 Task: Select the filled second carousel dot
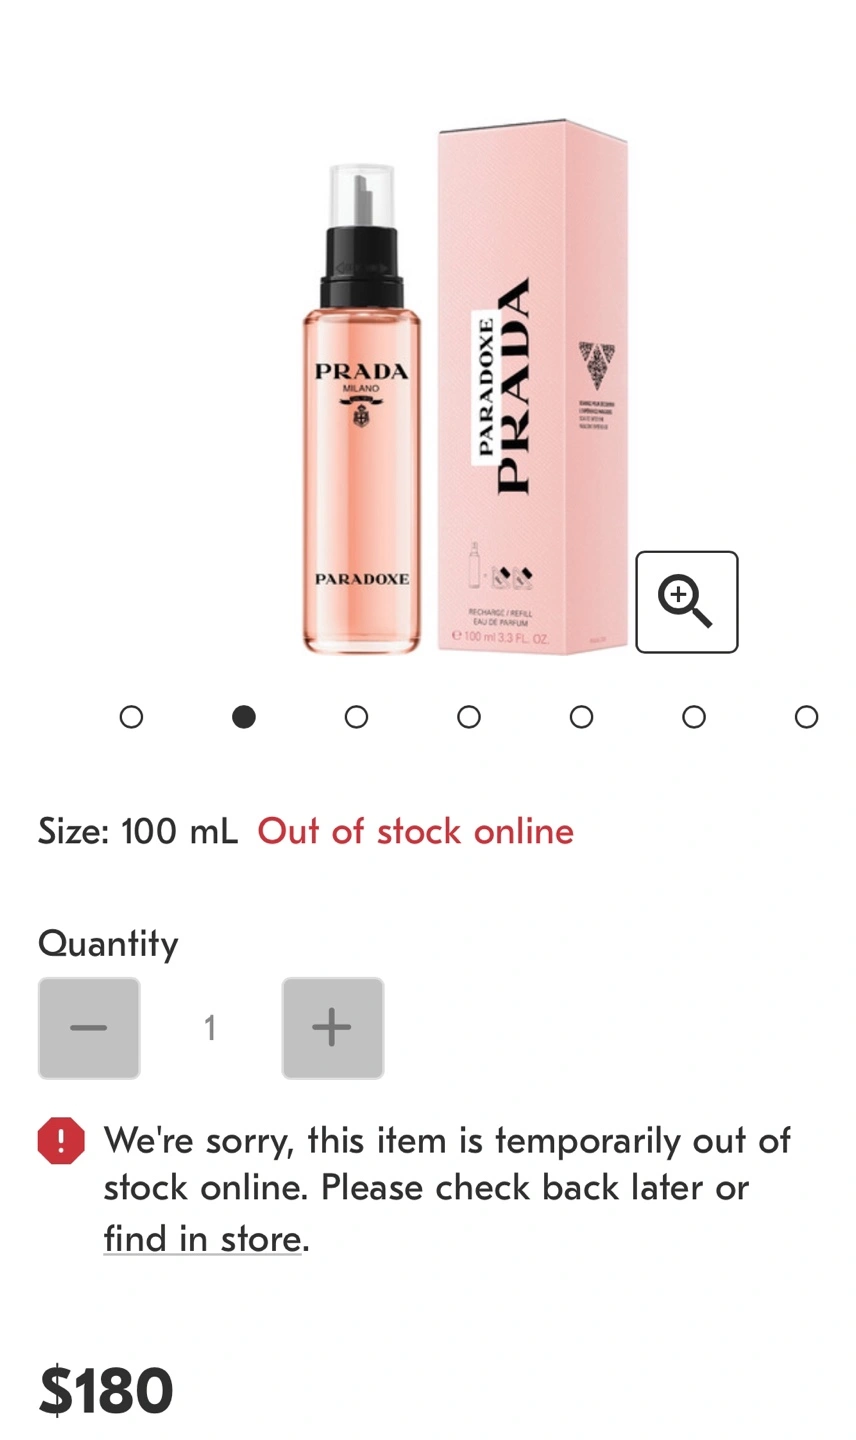point(244,717)
